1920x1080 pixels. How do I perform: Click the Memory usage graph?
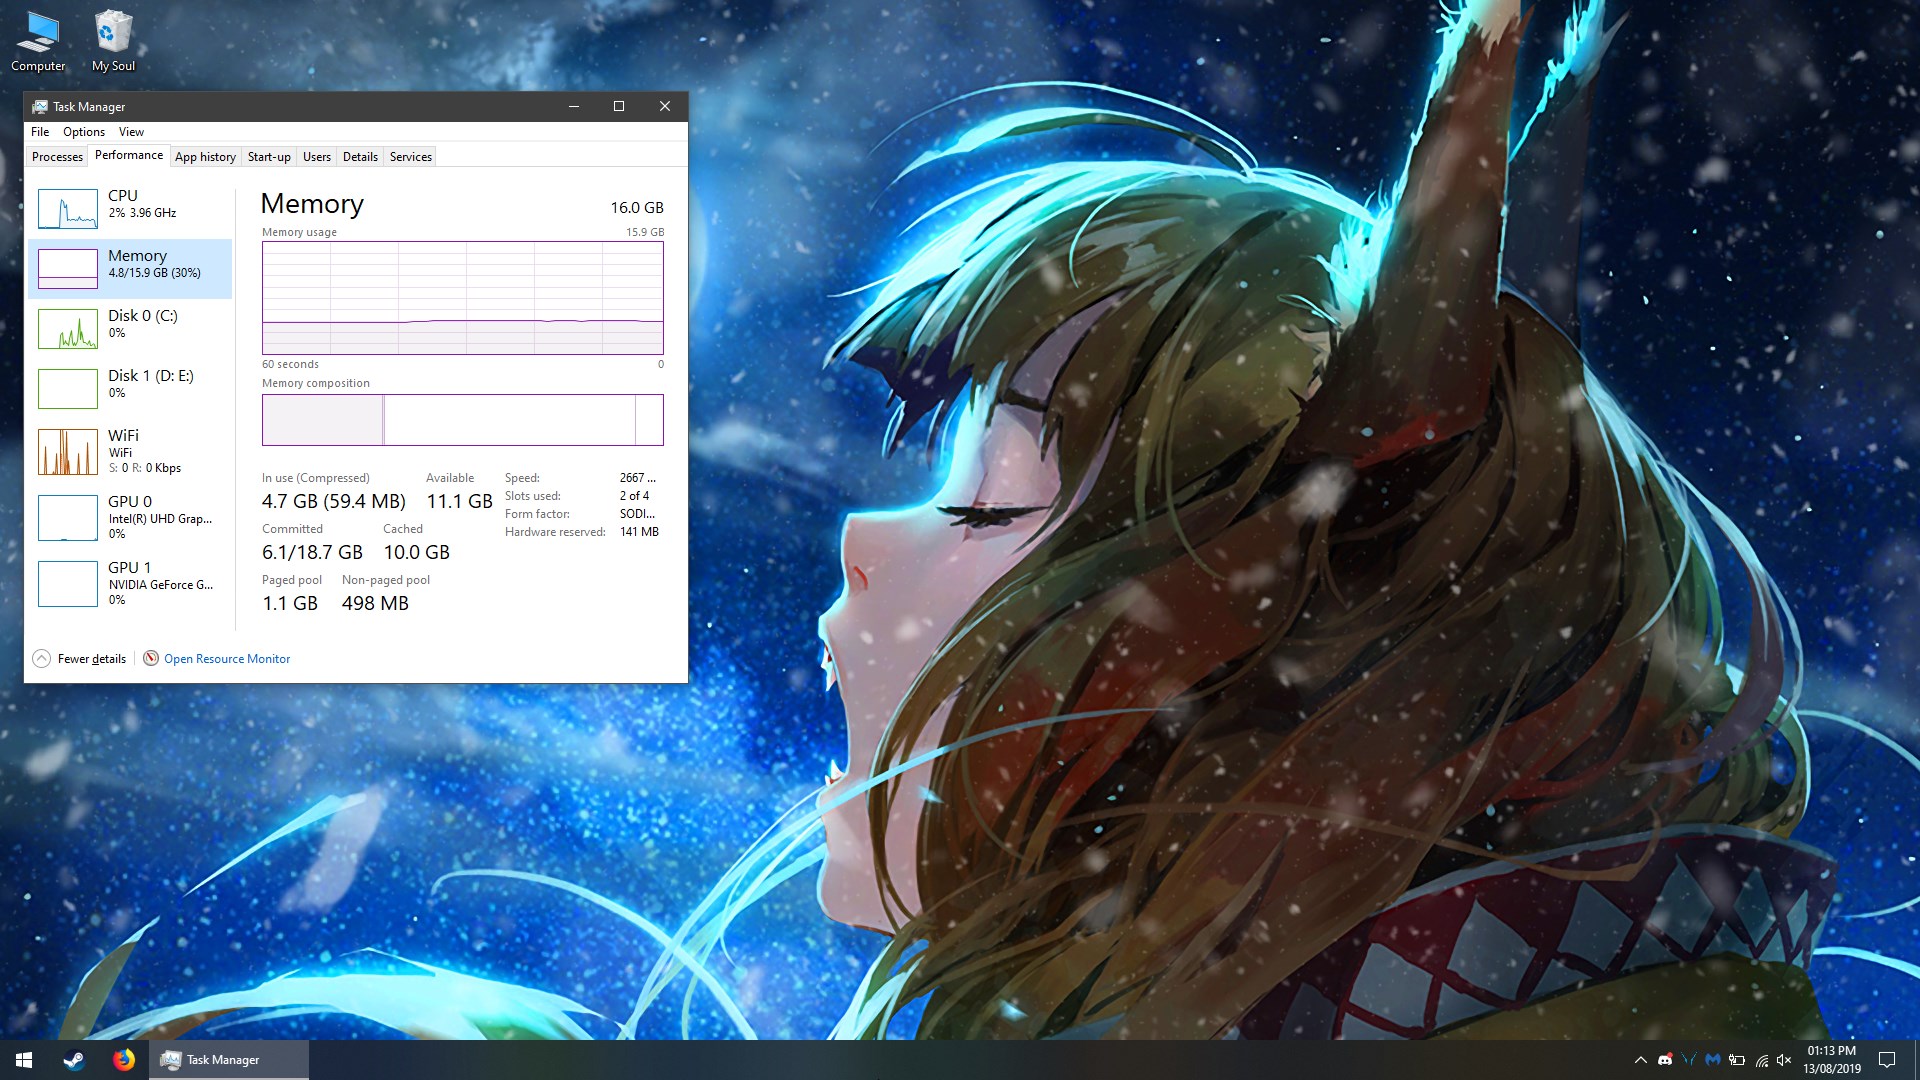463,298
